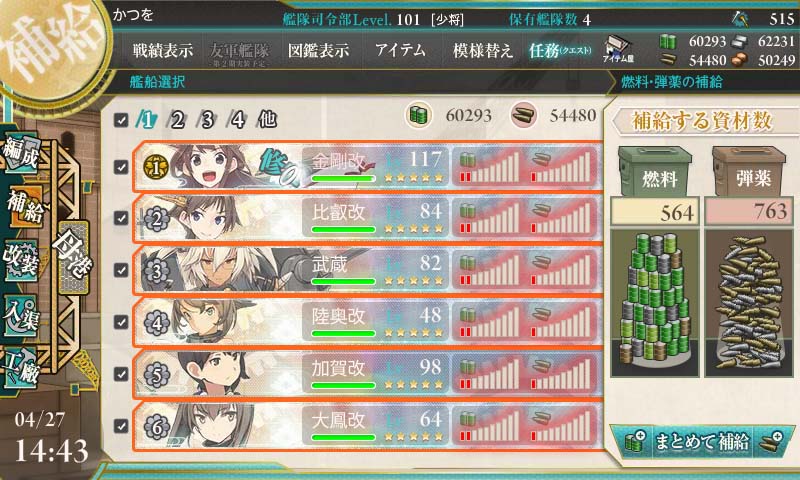
Task: Open the 工廠 factory sidebar icon
Action: pyautogui.click(x=20, y=368)
